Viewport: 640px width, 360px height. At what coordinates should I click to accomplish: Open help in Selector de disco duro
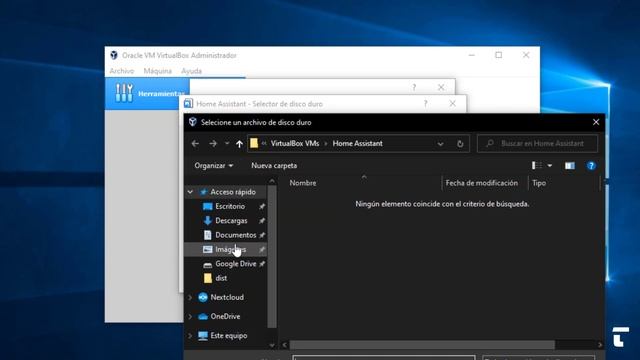point(425,104)
